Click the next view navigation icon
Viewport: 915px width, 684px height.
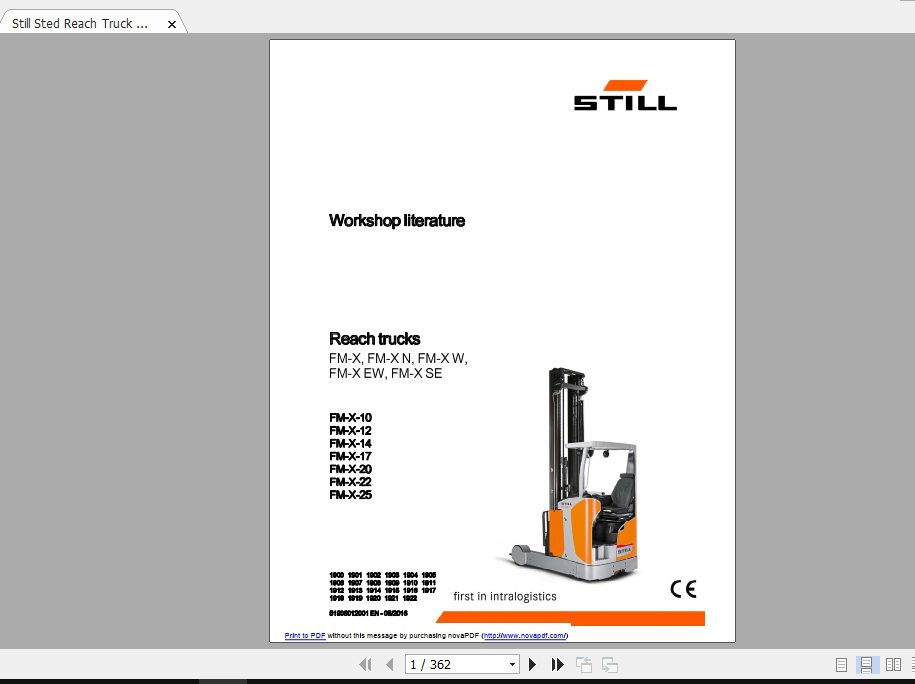coord(610,665)
